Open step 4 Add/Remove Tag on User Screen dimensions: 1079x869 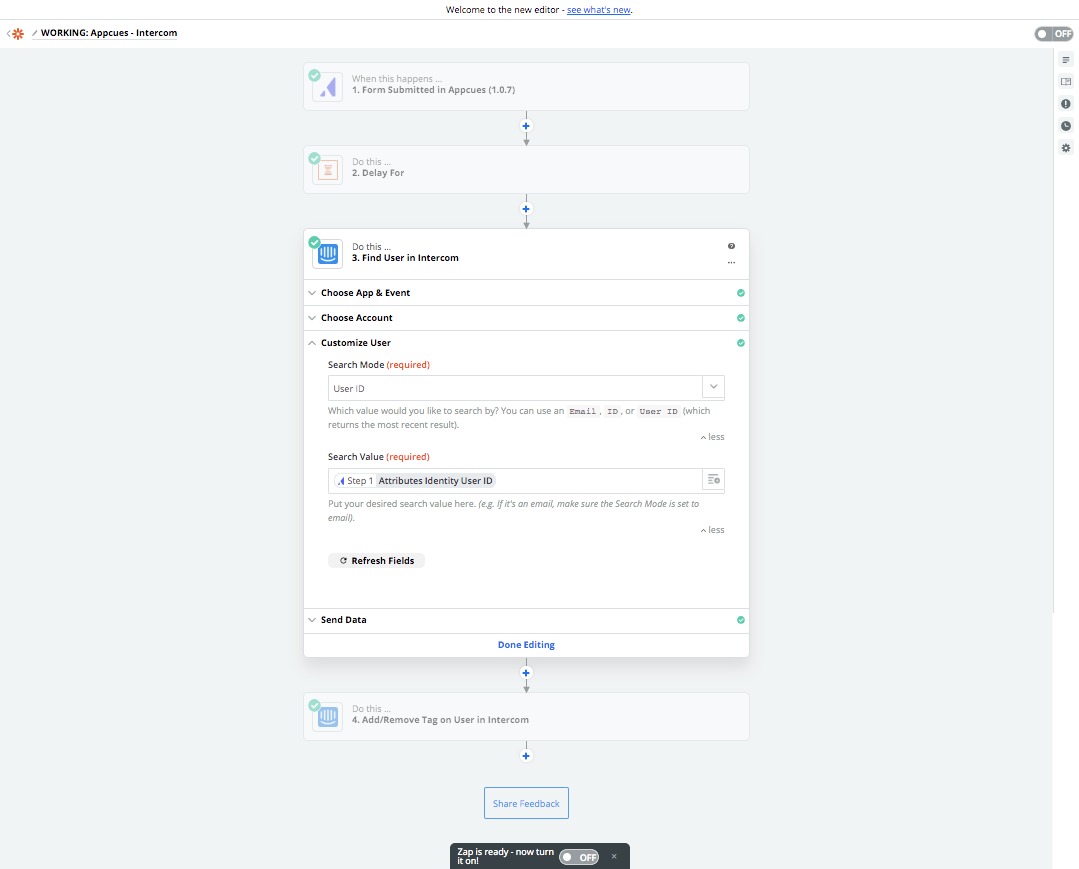526,716
